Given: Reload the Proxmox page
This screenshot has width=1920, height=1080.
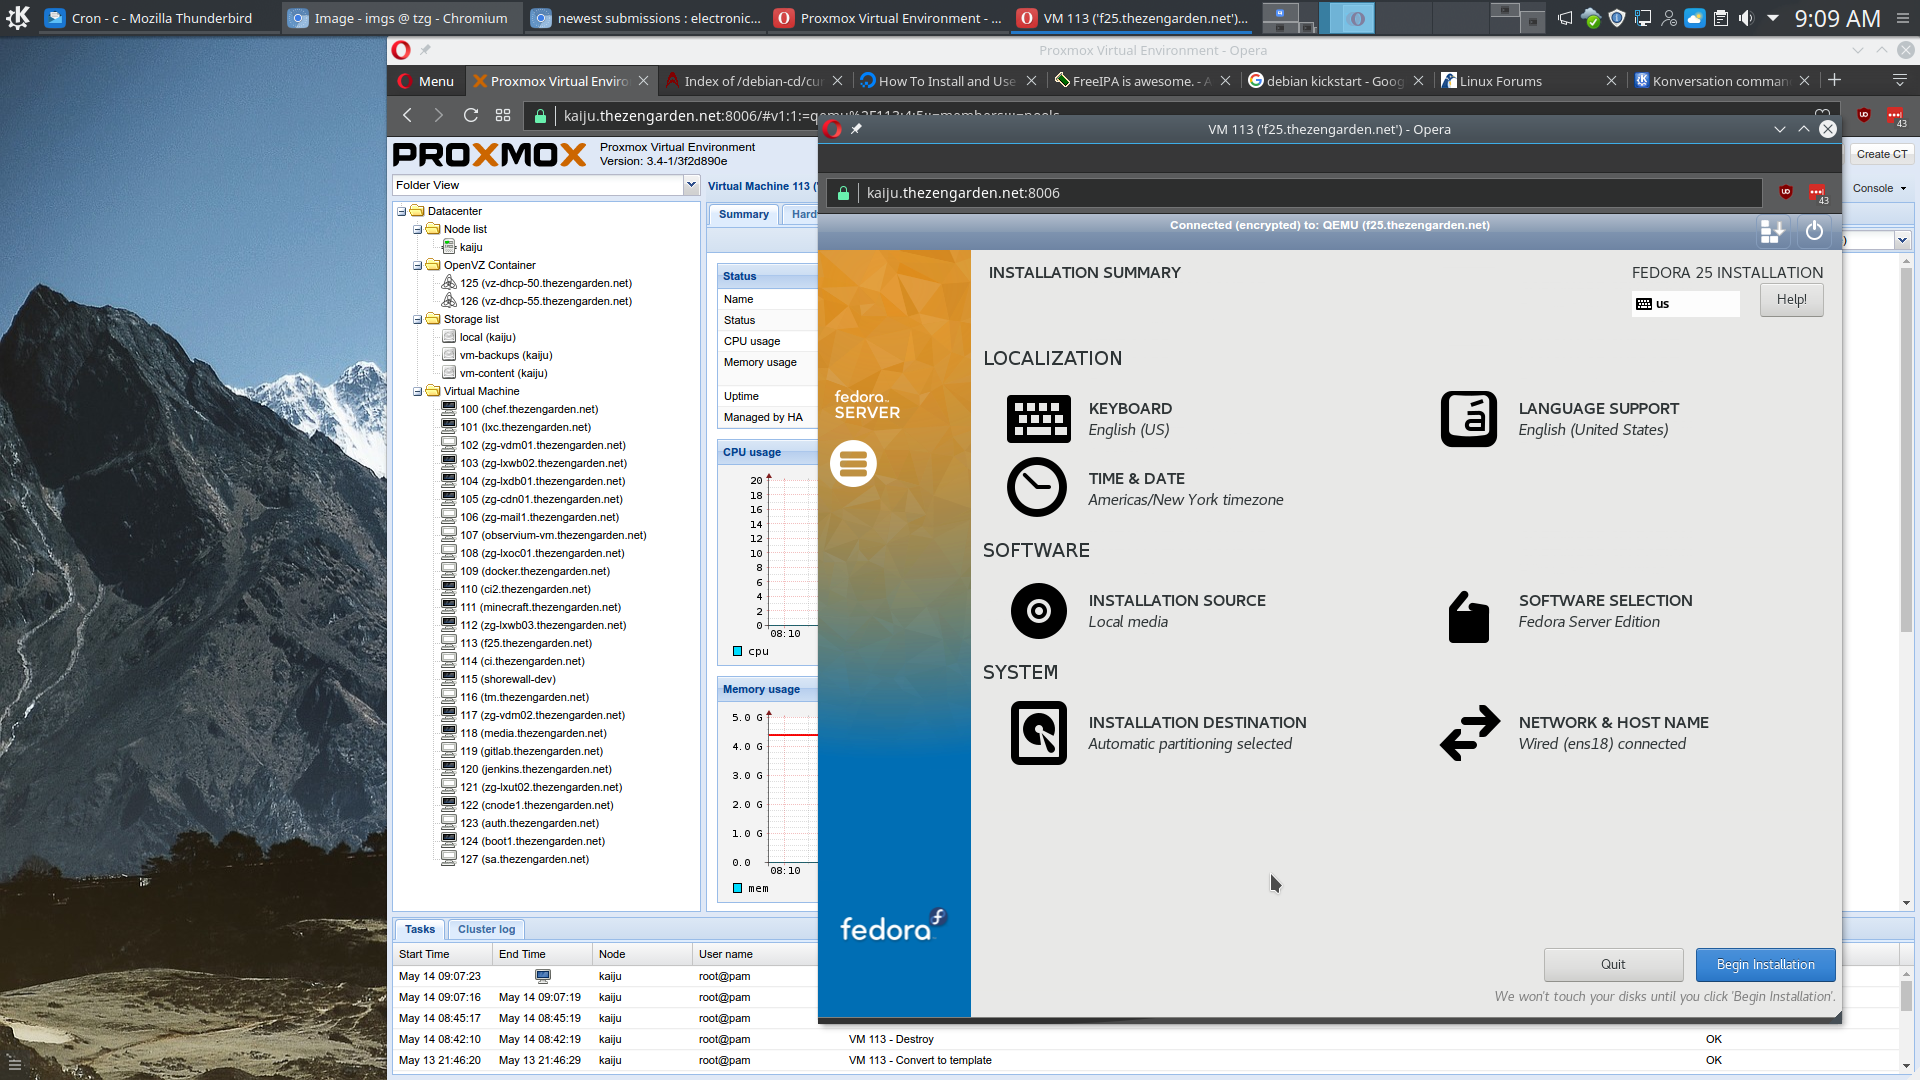Looking at the screenshot, I should (x=471, y=116).
